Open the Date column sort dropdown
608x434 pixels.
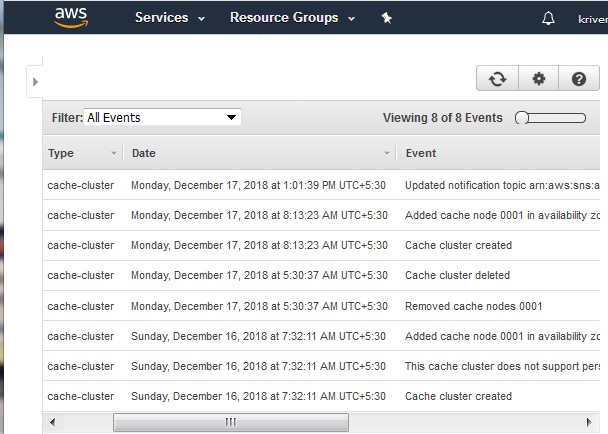(387, 153)
